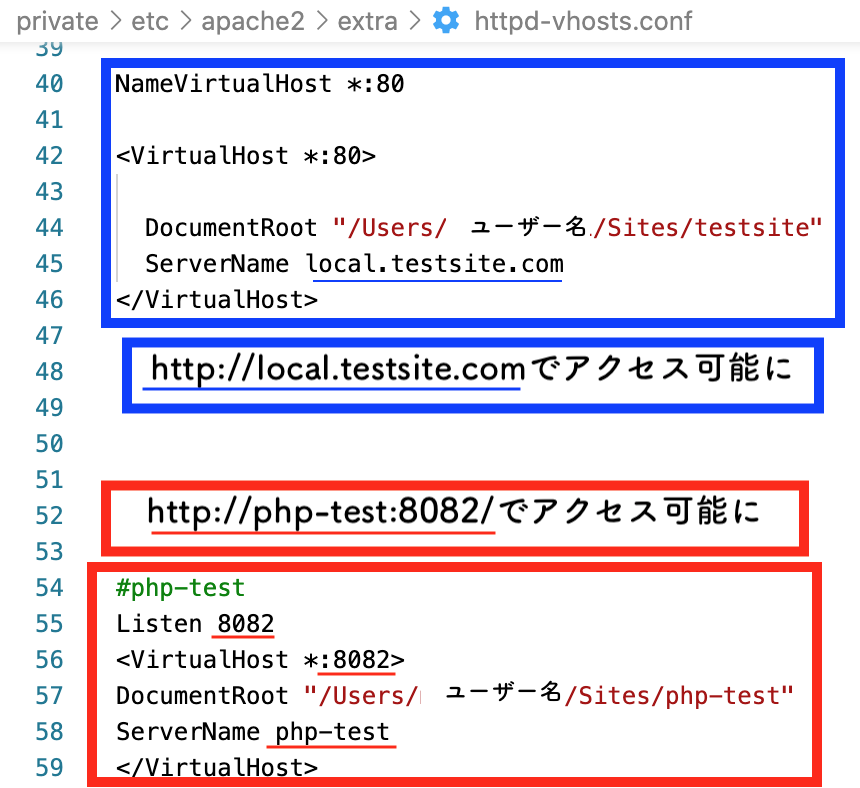860x788 pixels.
Task: Click the '#php-test' comment line
Action: click(180, 588)
